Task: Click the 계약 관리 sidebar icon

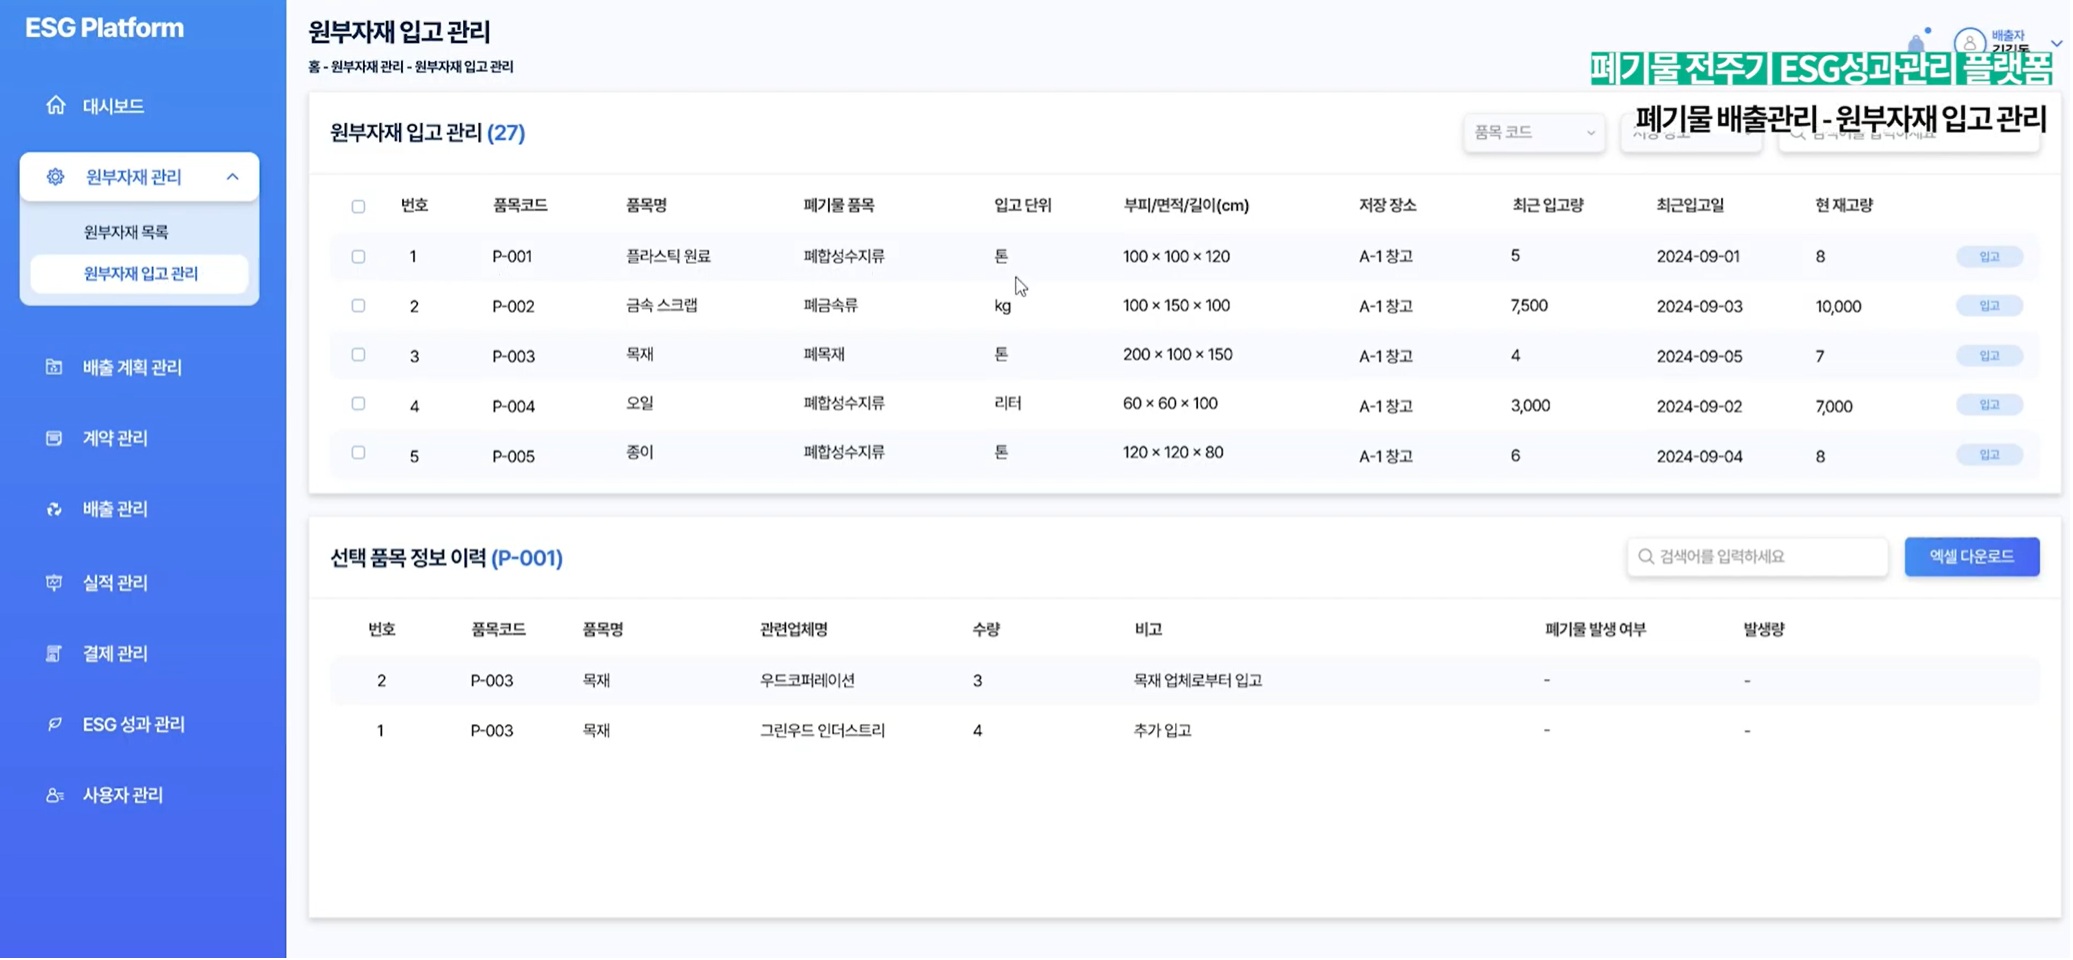Action: pos(54,438)
